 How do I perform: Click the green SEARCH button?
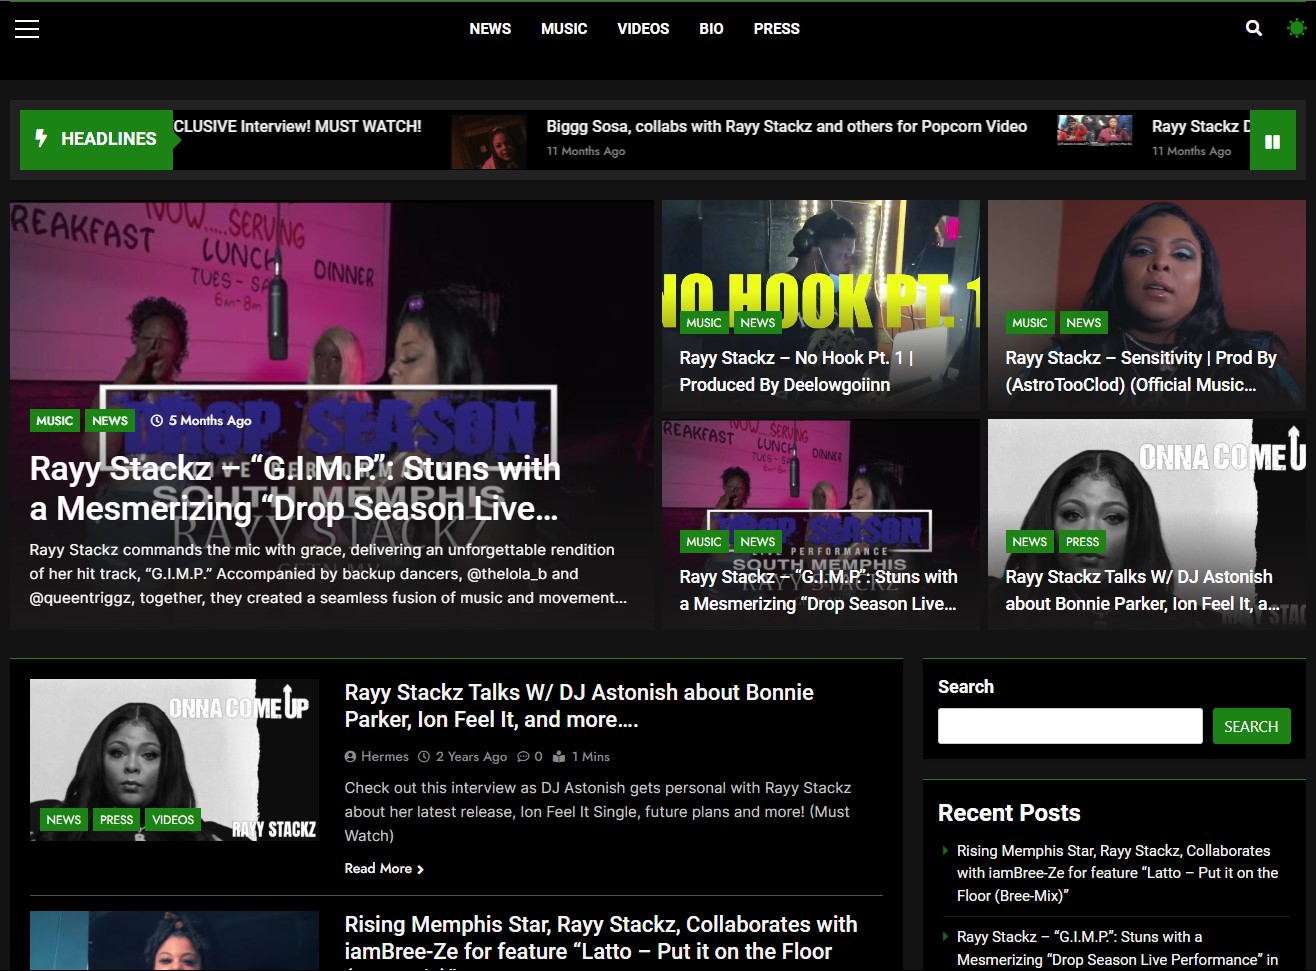[x=1252, y=726]
